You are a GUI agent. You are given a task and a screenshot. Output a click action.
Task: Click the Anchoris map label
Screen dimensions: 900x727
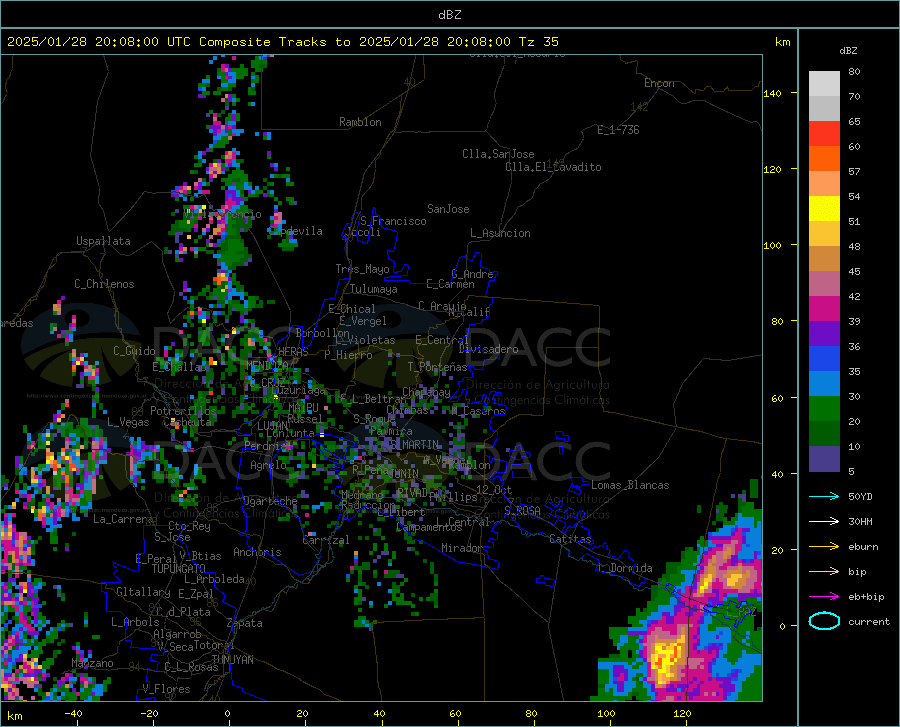[257, 552]
